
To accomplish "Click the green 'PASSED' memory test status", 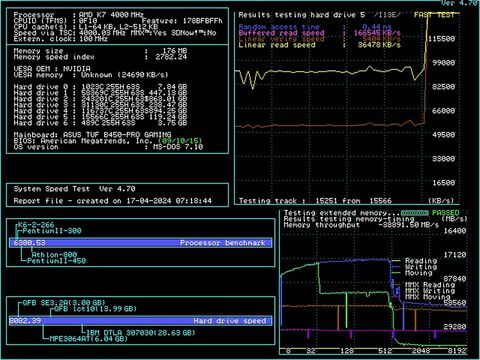I will point(446,213).
